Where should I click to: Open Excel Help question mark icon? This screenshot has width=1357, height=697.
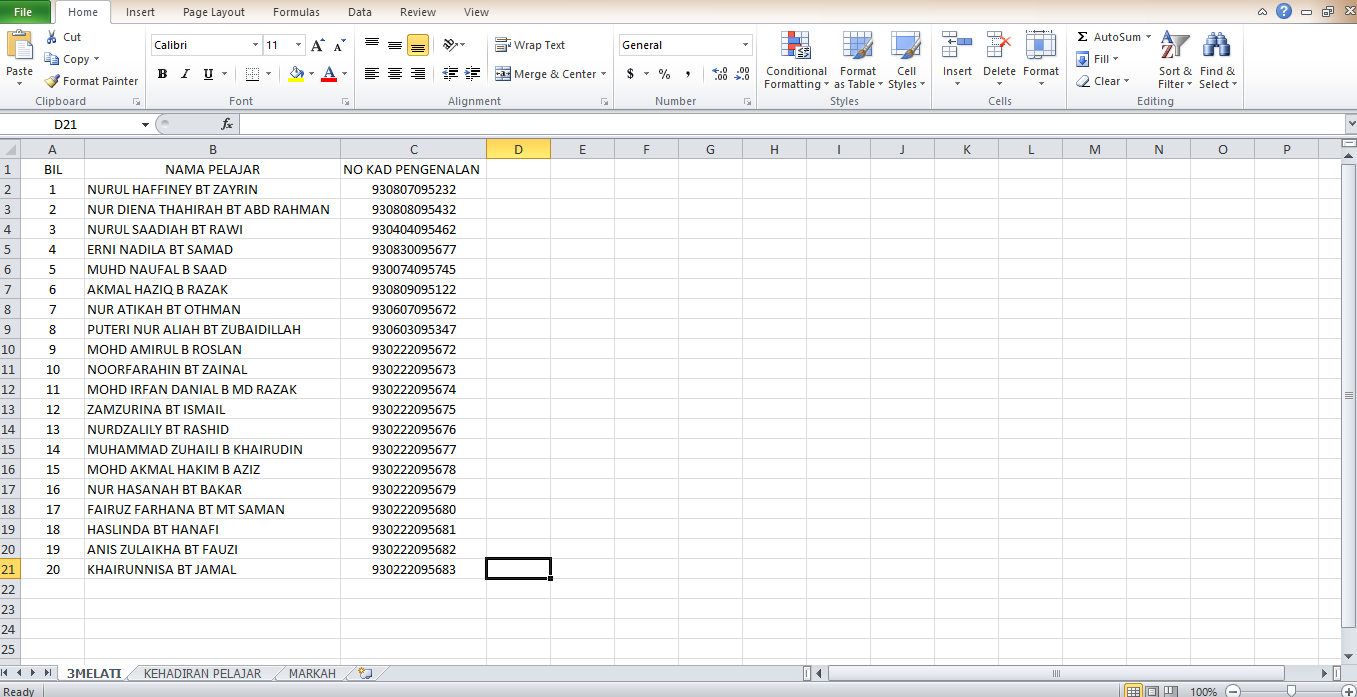pyautogui.click(x=1284, y=12)
